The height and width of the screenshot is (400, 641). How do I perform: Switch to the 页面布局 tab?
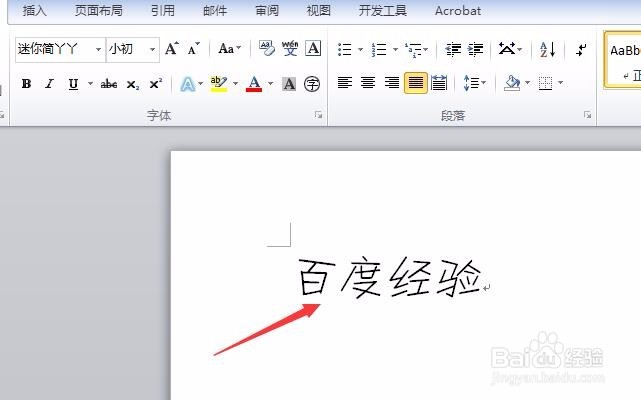[x=99, y=10]
